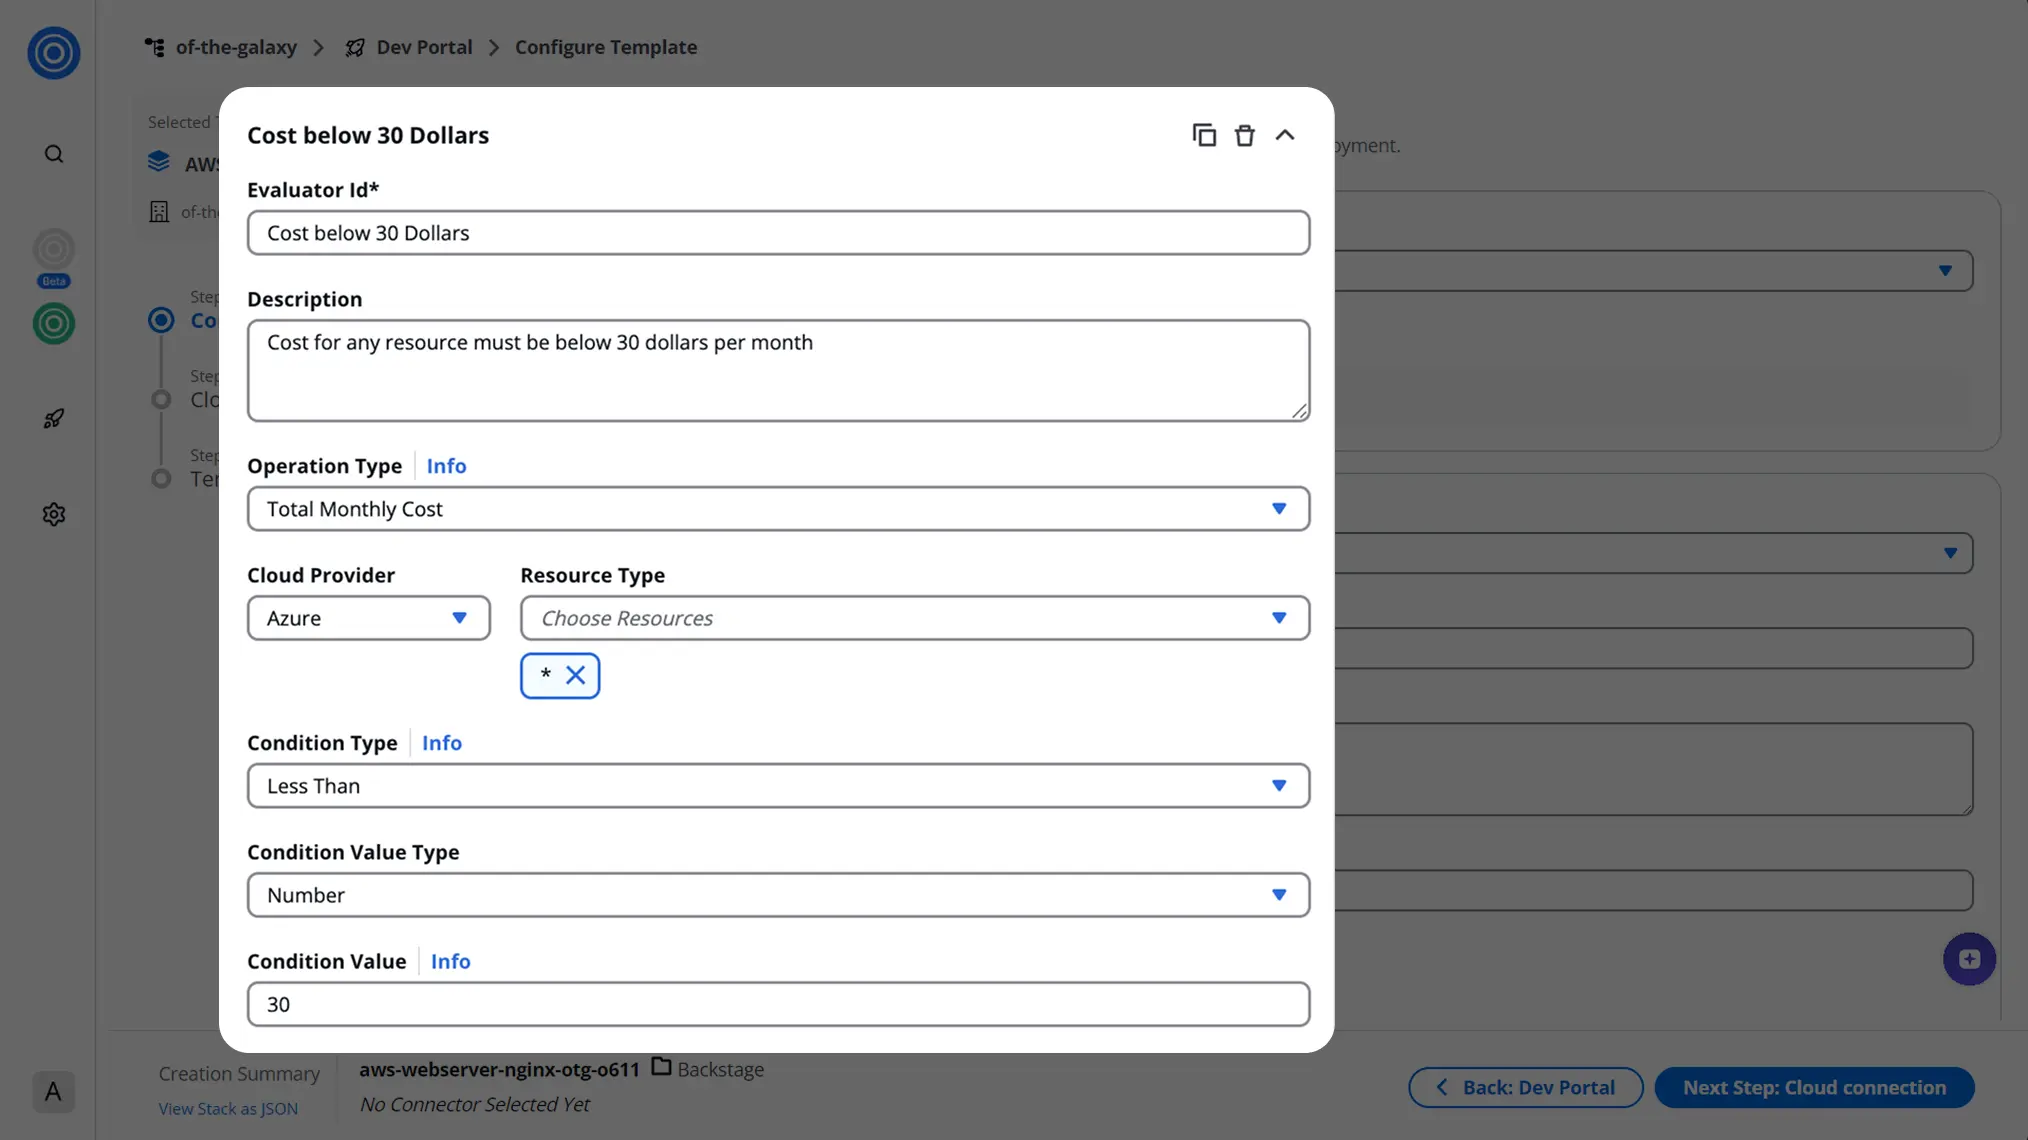The width and height of the screenshot is (2028, 1140).
Task: Remove the asterisk resource type chip
Action: [575, 675]
